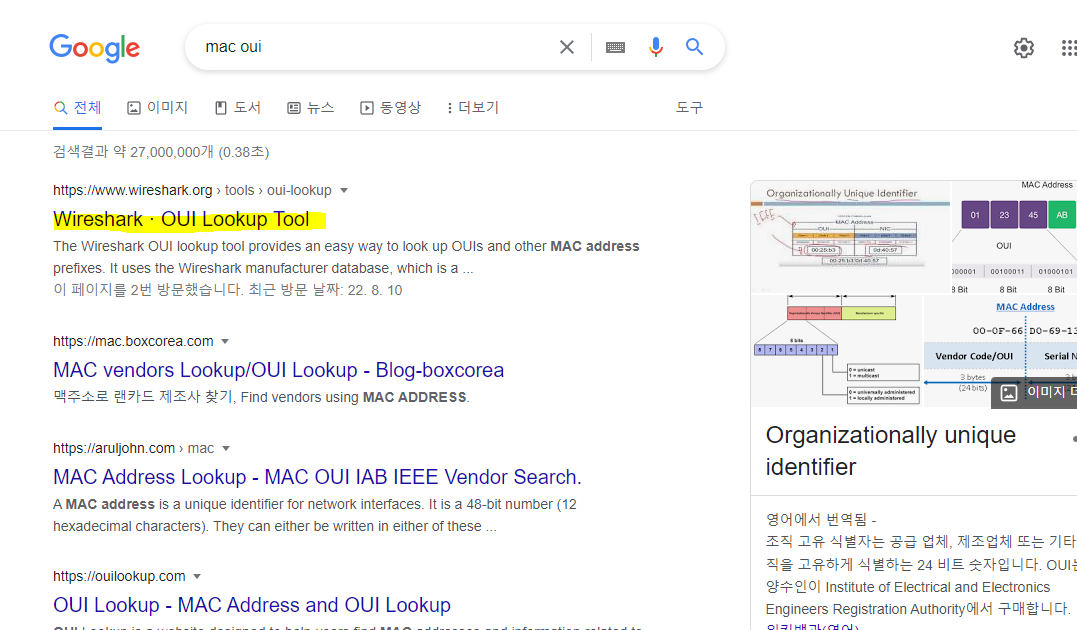The height and width of the screenshot is (630, 1077).
Task: Expand dropdown next to mac.boxcorea.com URL
Action: tap(225, 341)
